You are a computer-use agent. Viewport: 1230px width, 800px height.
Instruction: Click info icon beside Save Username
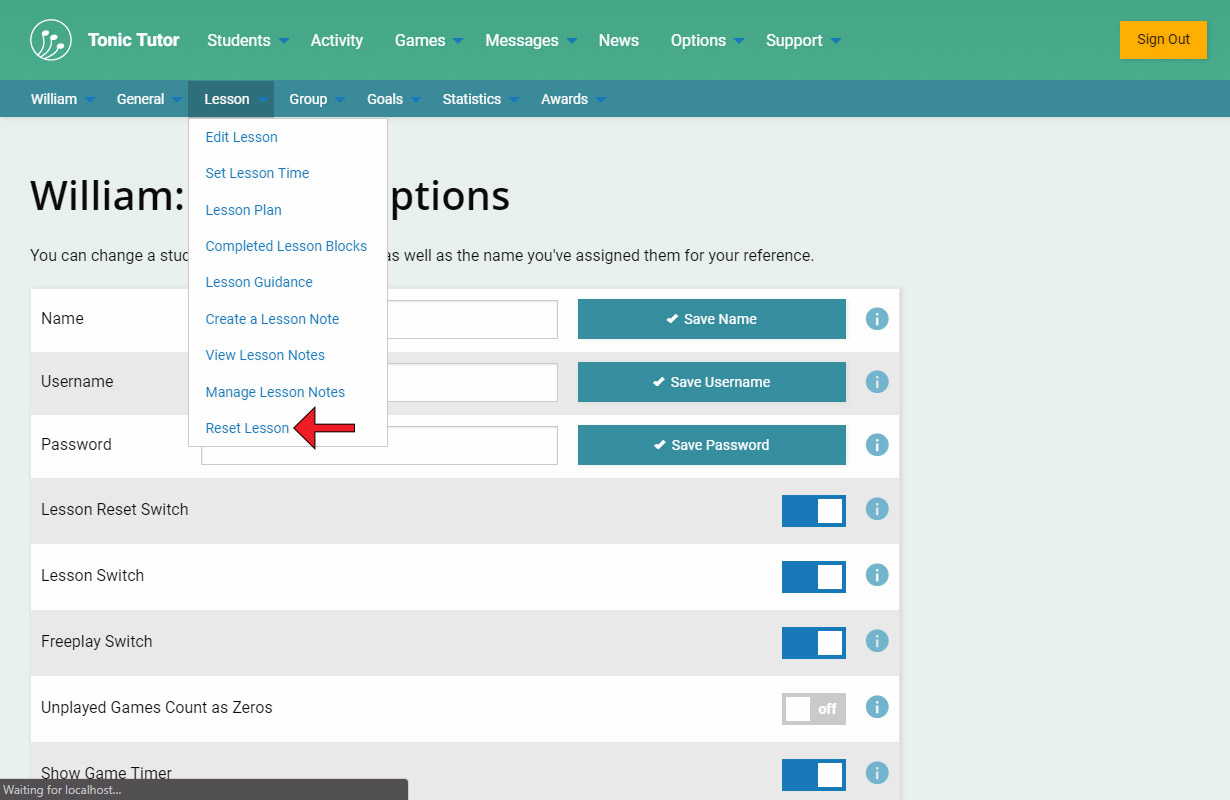[877, 382]
